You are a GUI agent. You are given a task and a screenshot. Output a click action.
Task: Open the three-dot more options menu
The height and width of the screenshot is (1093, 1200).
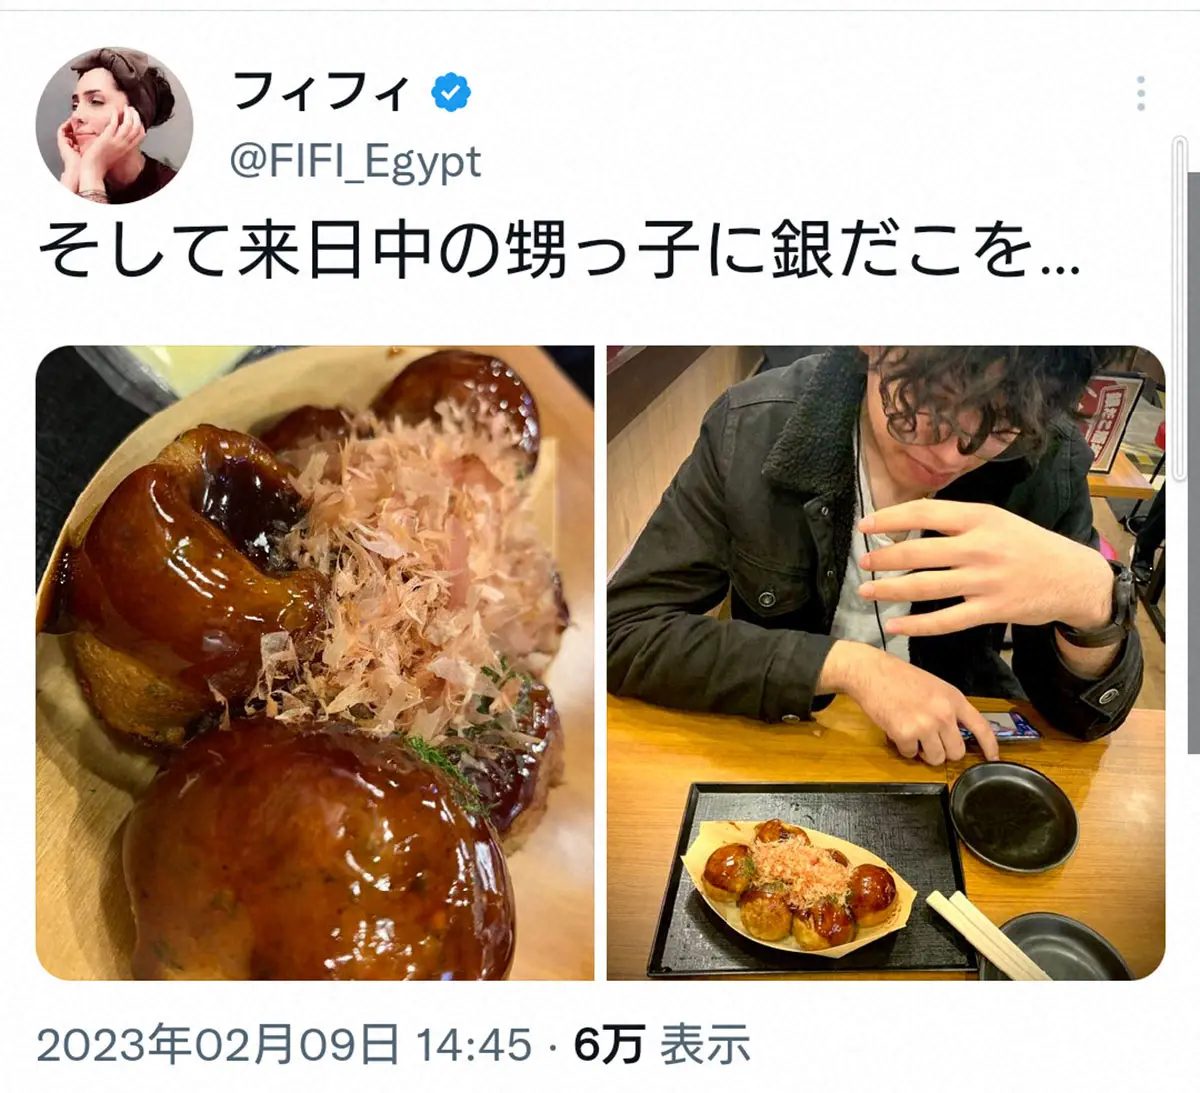click(1141, 94)
